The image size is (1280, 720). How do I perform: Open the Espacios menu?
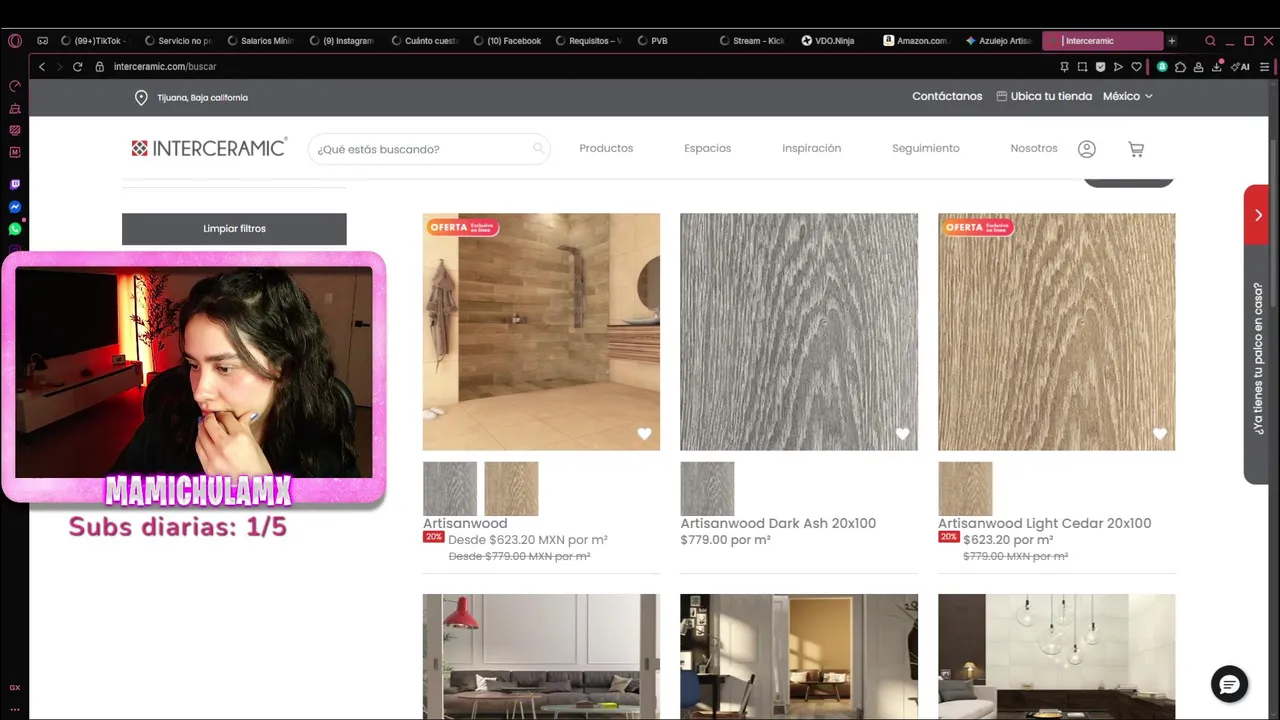click(x=707, y=148)
